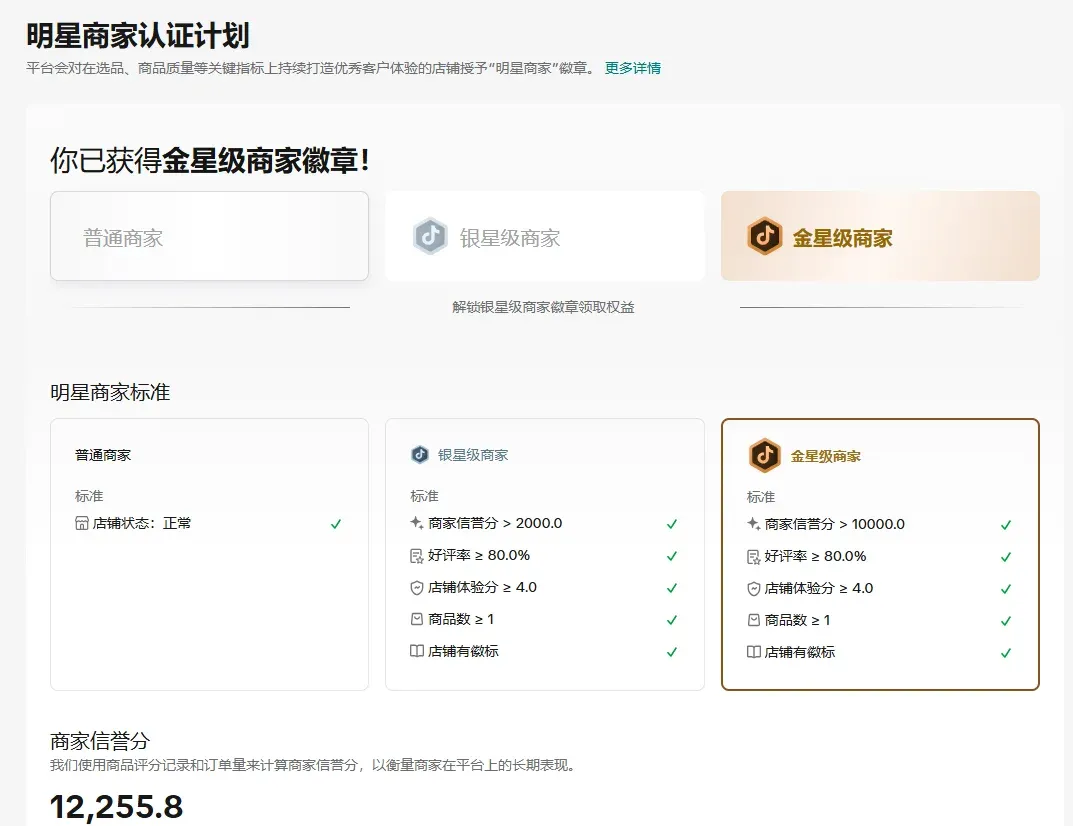Open the 更多详情 link

click(x=632, y=68)
